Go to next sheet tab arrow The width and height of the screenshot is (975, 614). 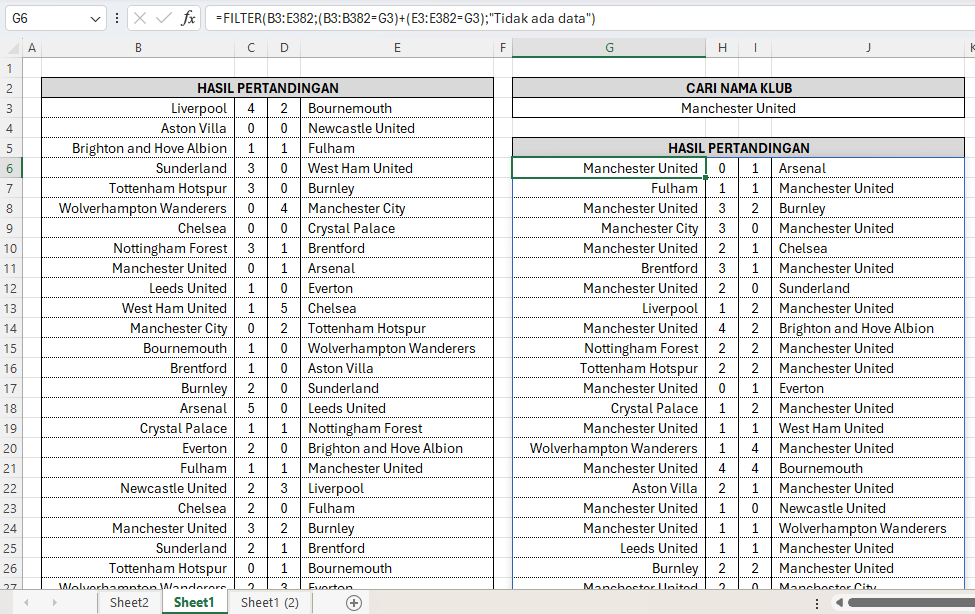pos(54,602)
